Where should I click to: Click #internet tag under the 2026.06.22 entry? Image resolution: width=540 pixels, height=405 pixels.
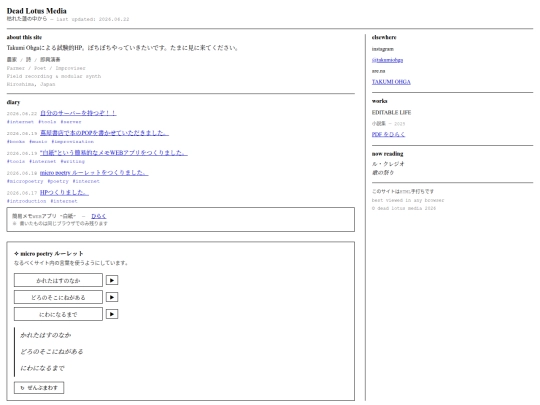(x=20, y=122)
